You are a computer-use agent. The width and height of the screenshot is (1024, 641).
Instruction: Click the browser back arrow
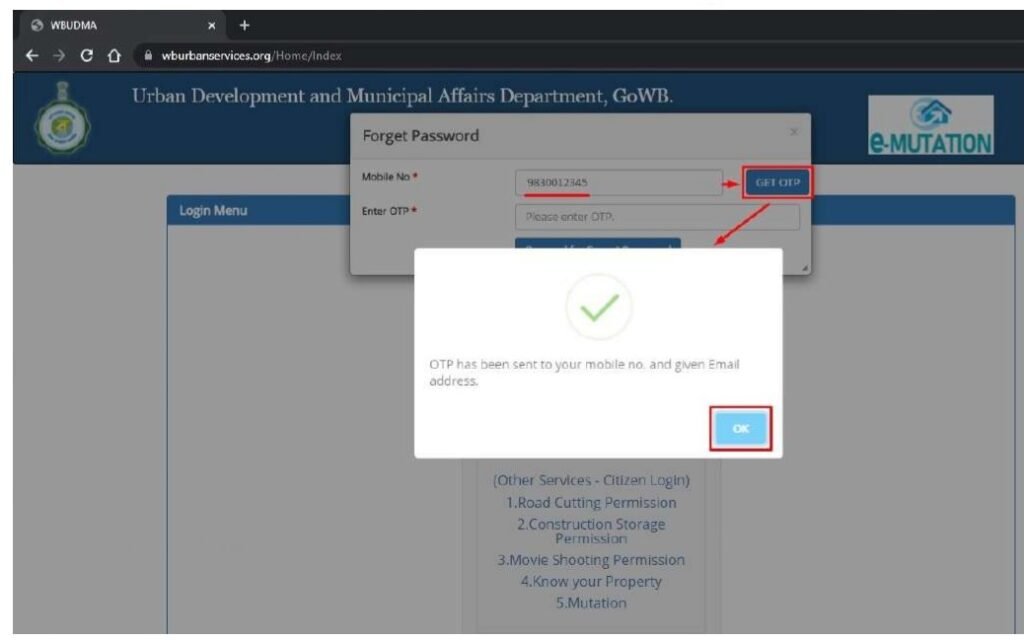click(x=32, y=55)
